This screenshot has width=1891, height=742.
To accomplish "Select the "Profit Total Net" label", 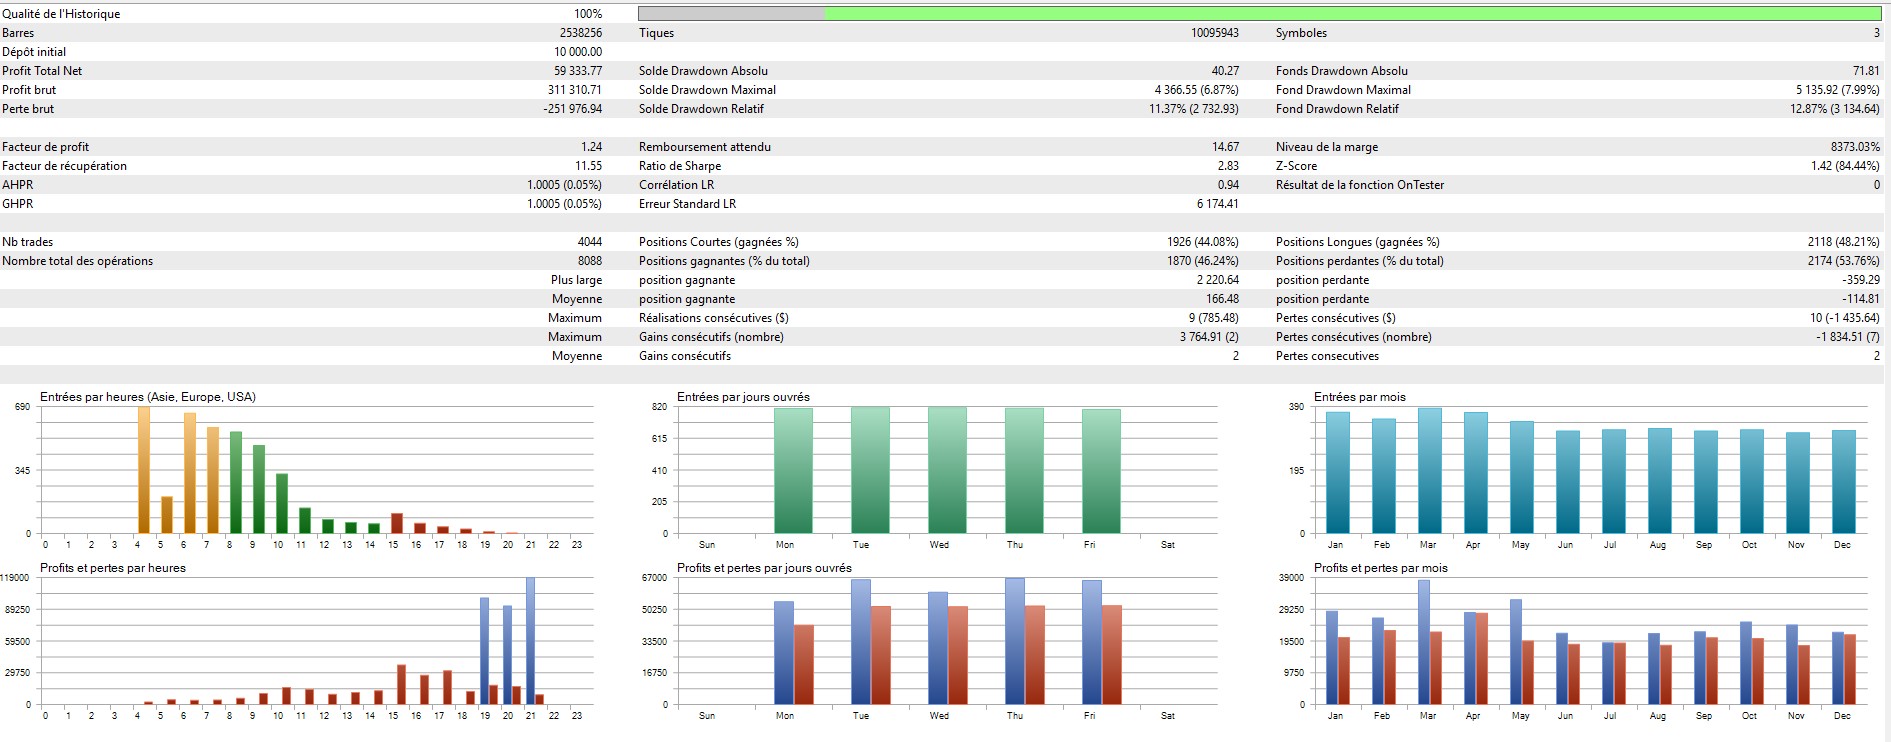I will tap(42, 71).
